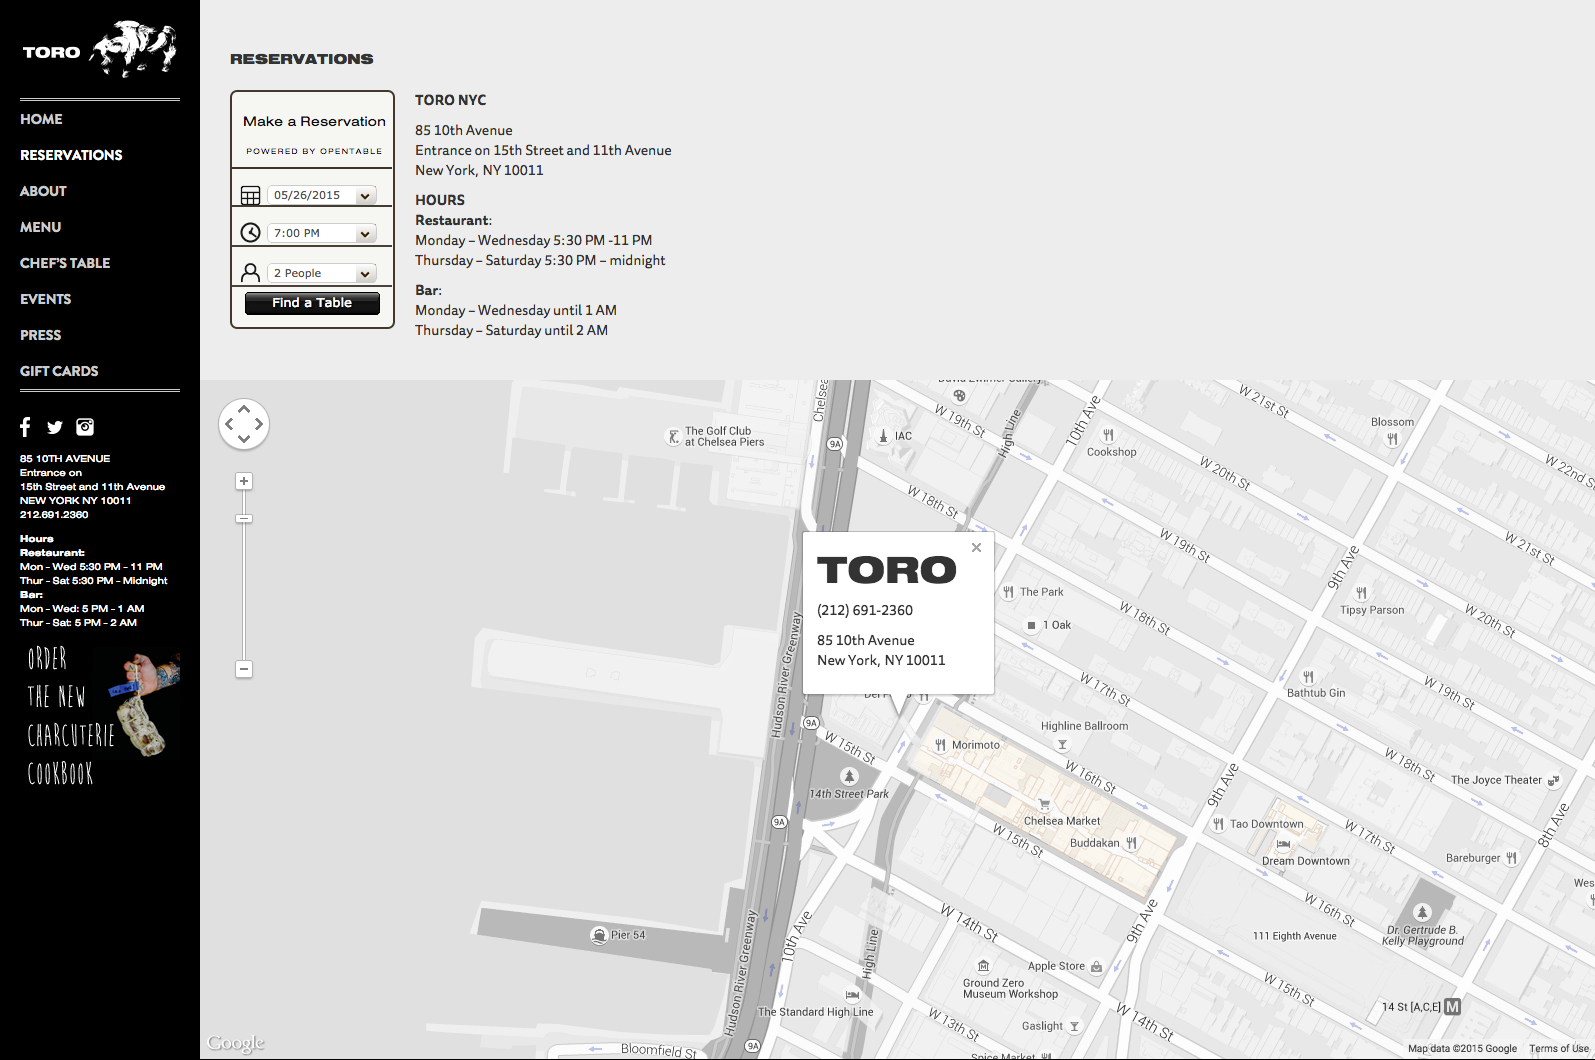Open the 7:00 PM time dropdown
This screenshot has width=1595, height=1060.
point(322,233)
